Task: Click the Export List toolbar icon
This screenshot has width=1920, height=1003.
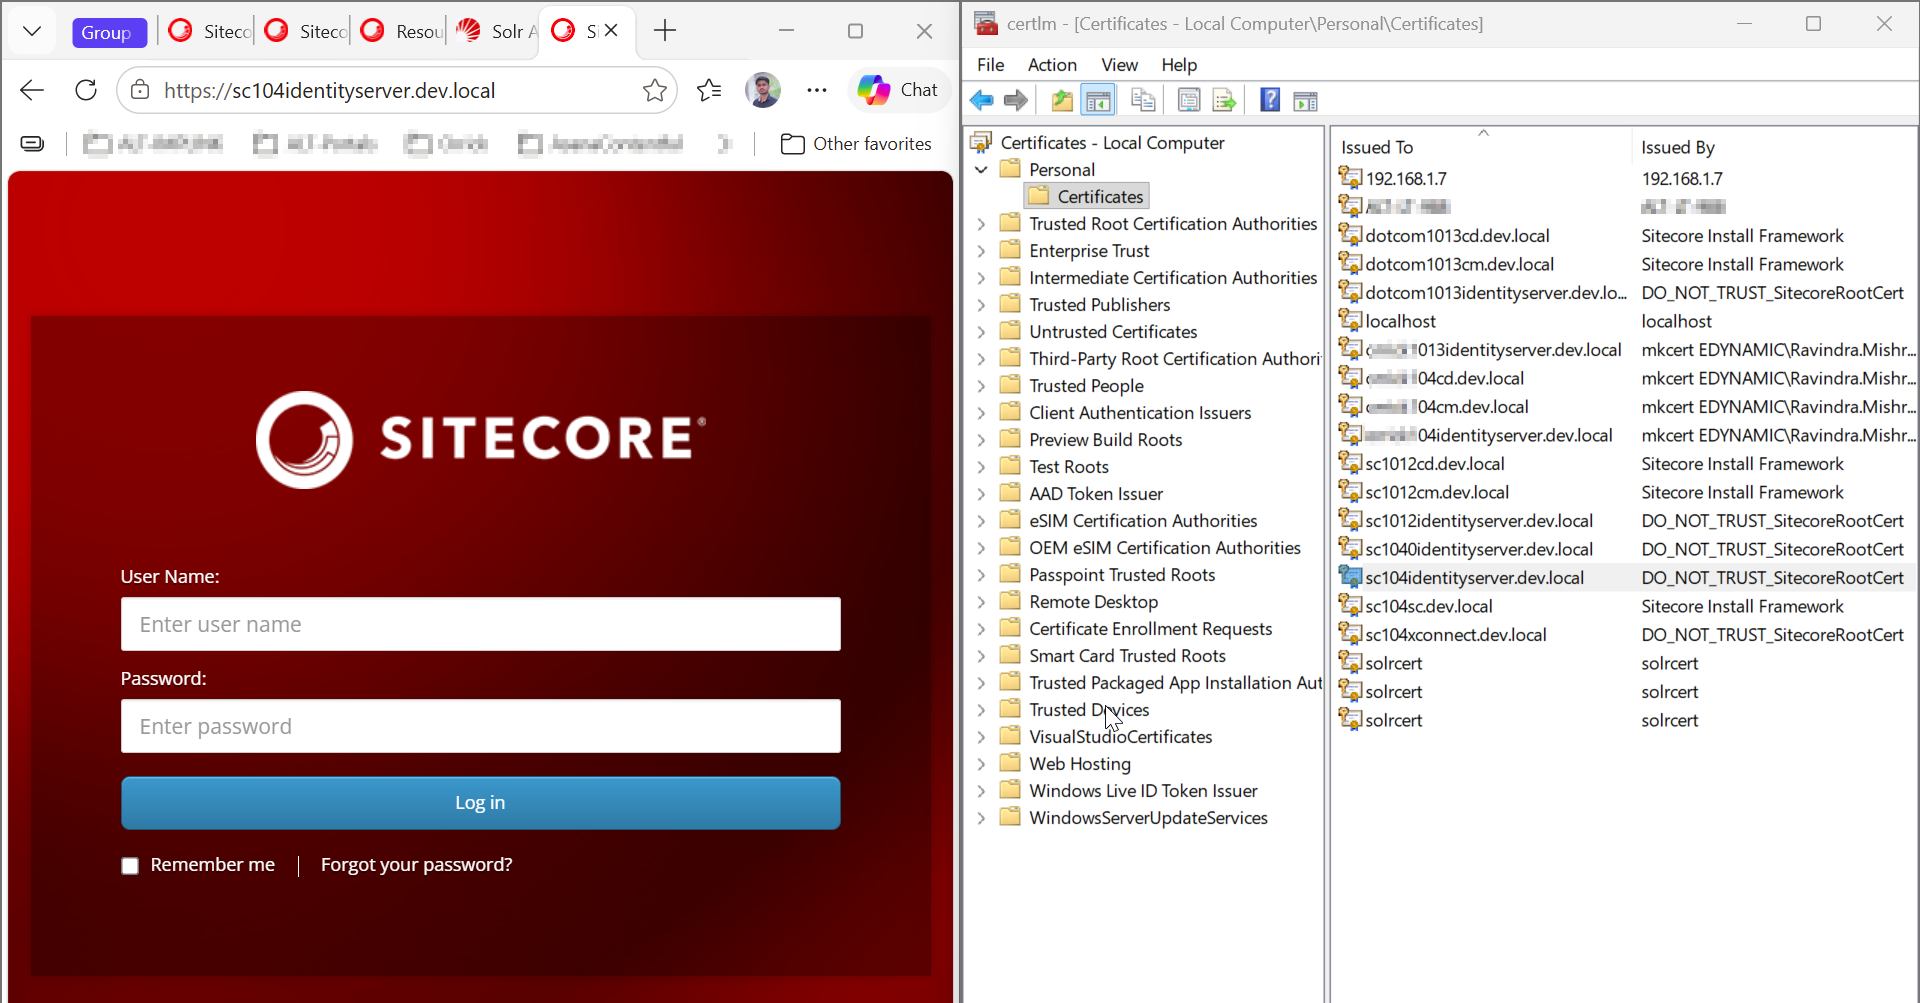Action: (1224, 100)
